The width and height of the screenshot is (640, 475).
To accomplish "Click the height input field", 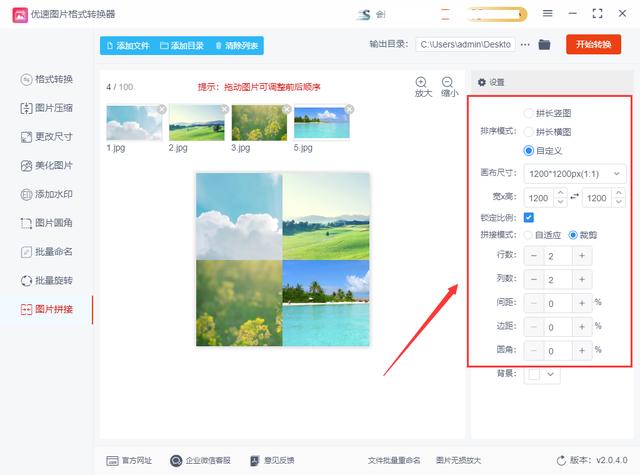I will click(597, 198).
